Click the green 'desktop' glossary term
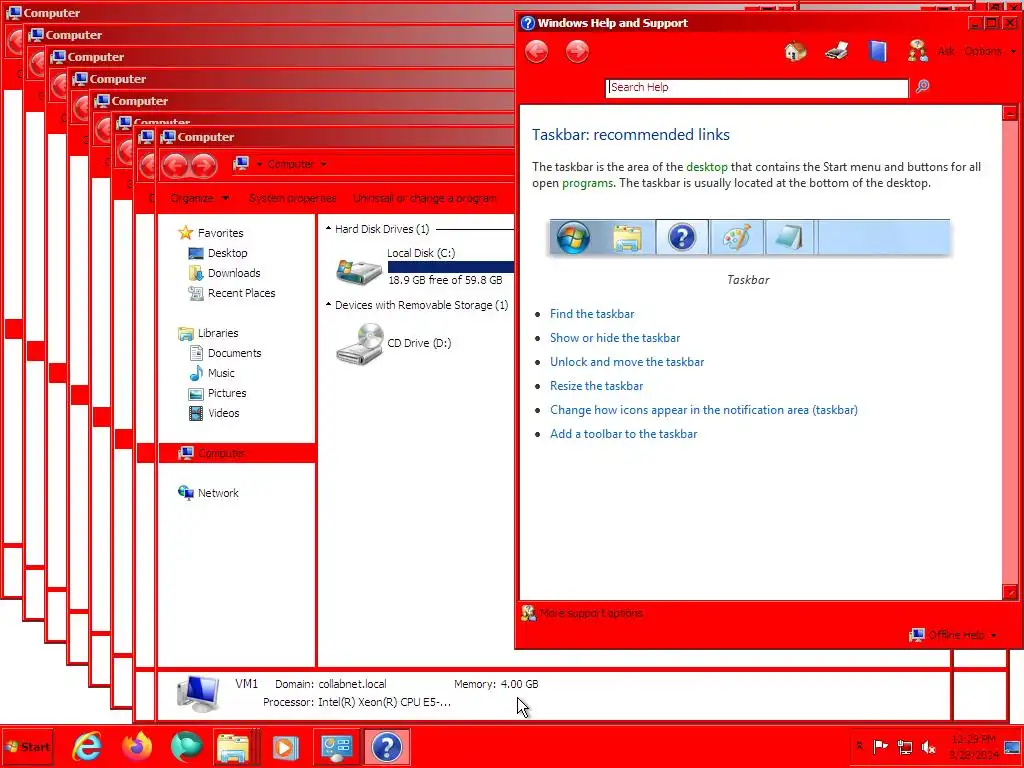 (707, 167)
